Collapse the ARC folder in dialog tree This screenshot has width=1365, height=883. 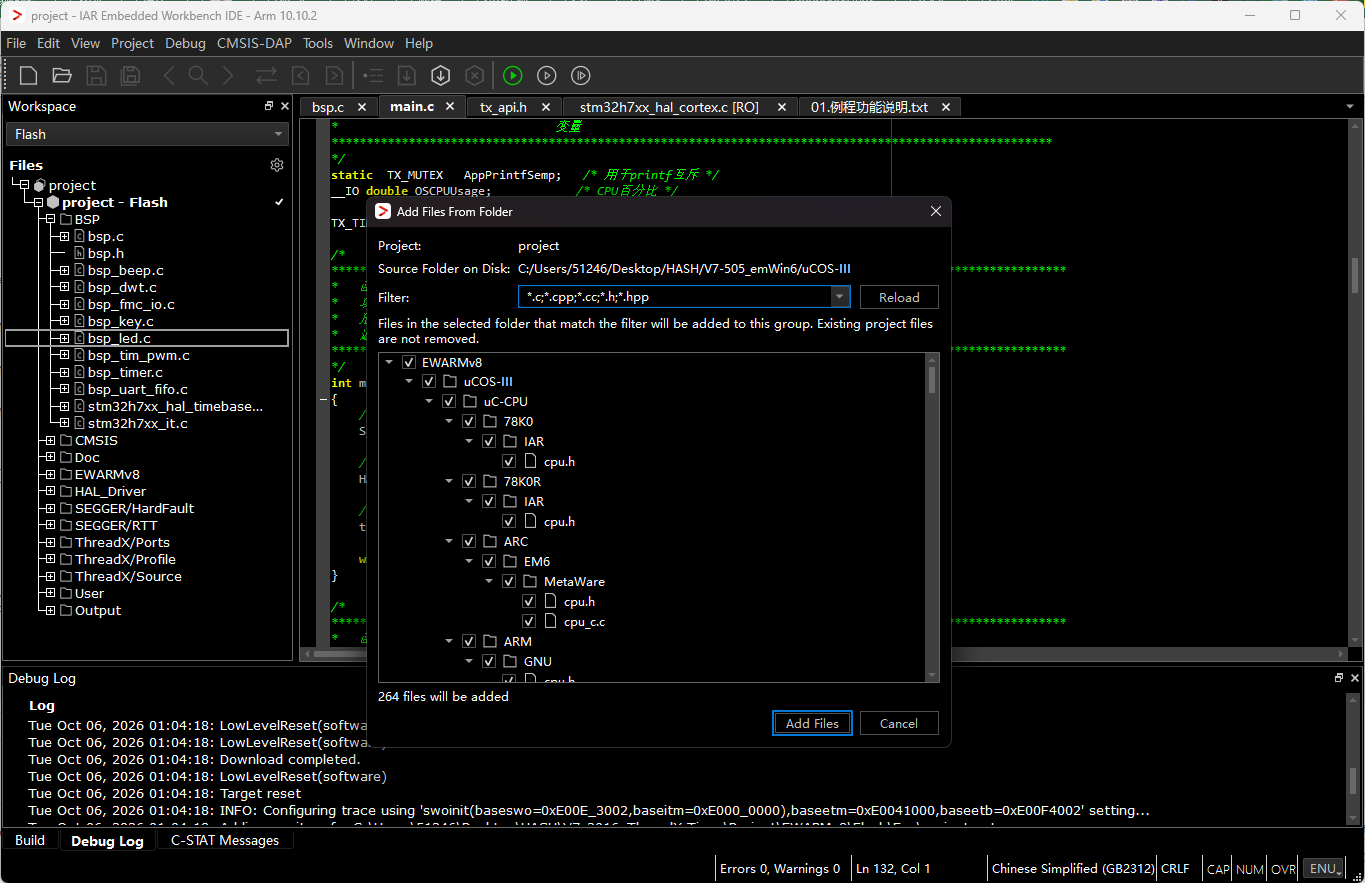[450, 542]
